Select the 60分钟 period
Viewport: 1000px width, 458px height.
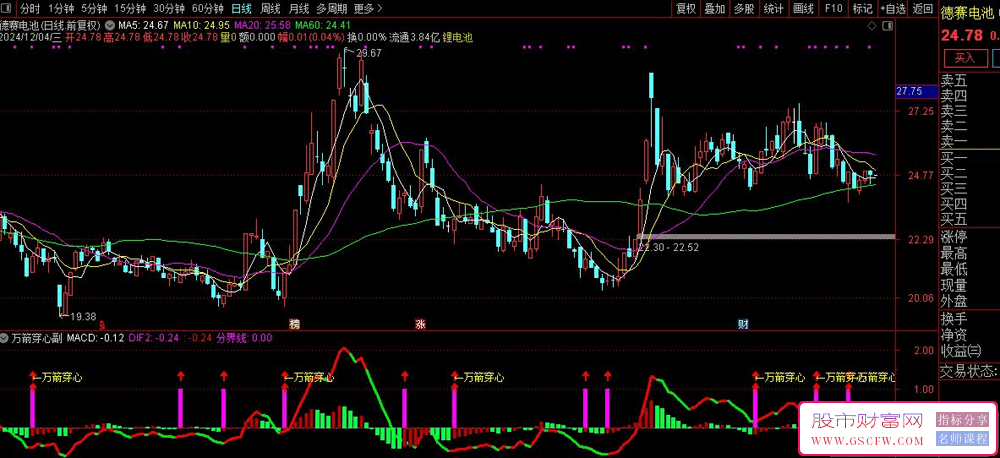coord(207,9)
